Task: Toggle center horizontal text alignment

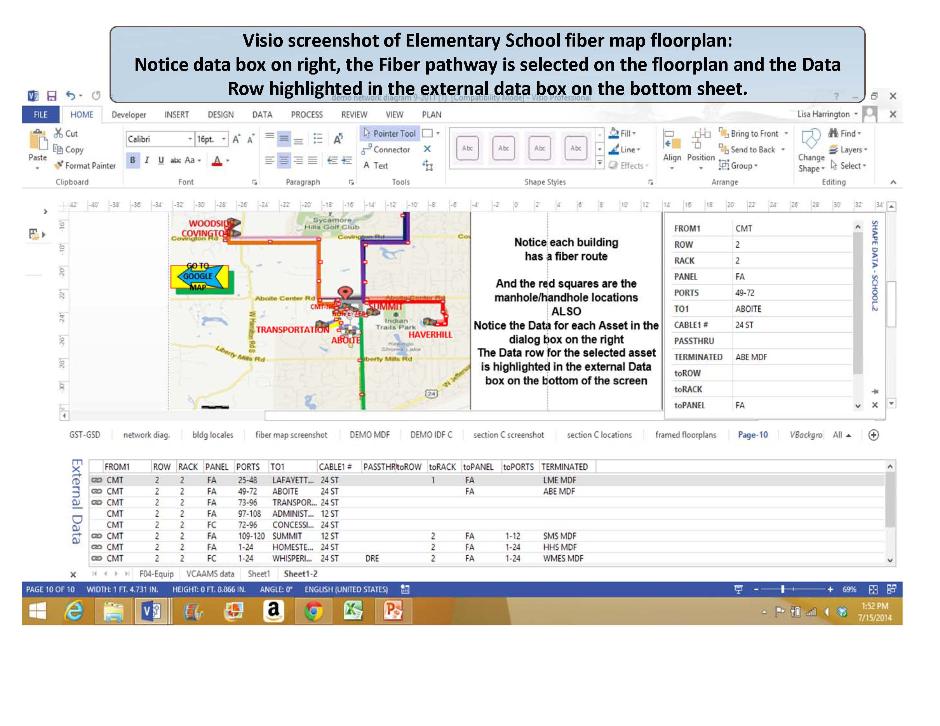Action: pos(284,160)
